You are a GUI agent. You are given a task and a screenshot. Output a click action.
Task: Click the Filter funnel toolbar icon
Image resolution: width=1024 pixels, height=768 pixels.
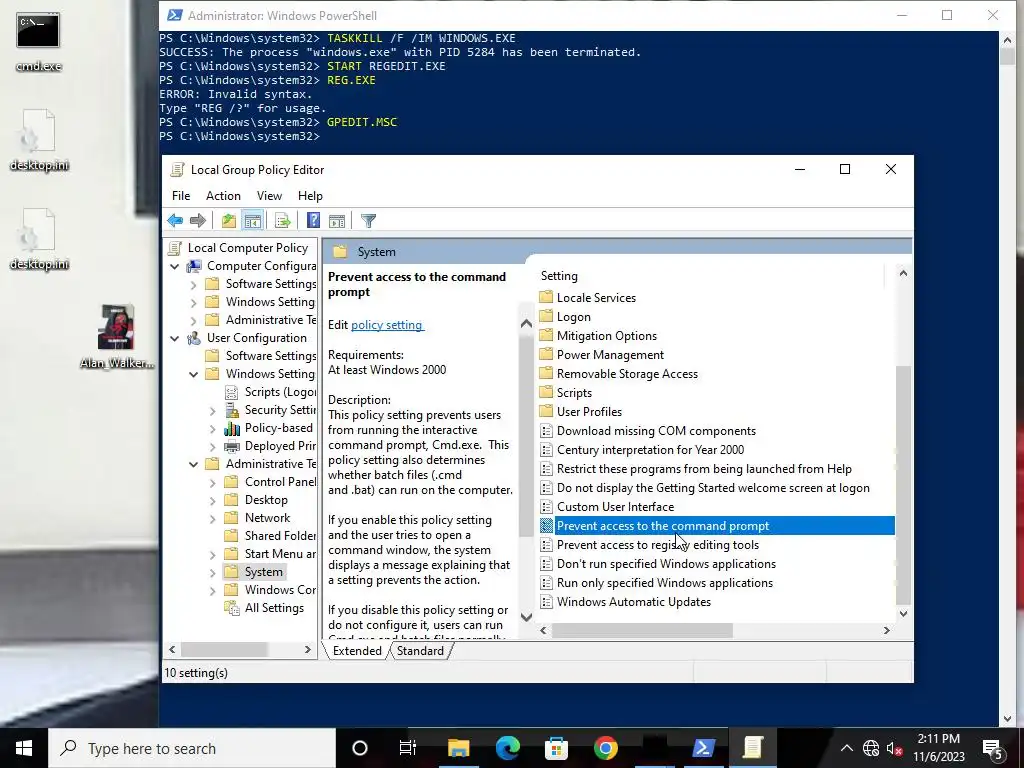click(368, 221)
